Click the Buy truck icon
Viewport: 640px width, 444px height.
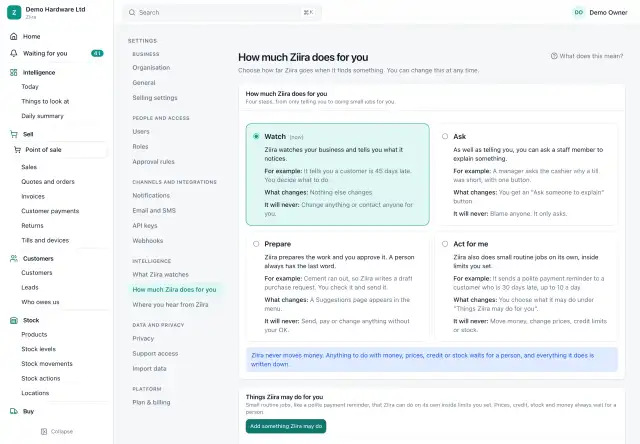13,411
